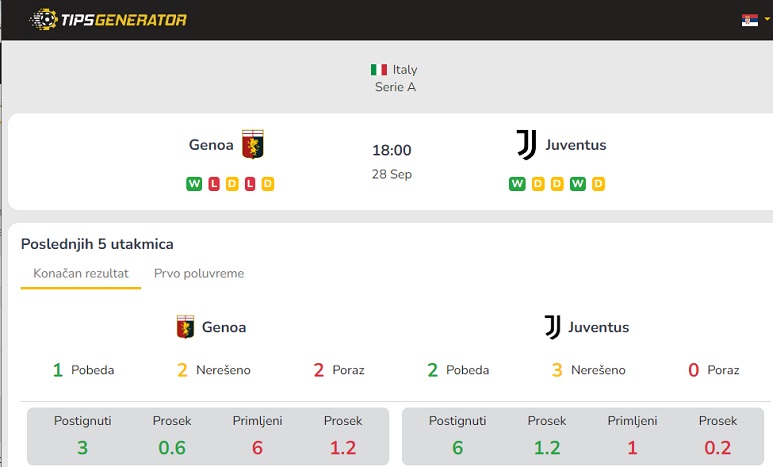Viewport: 773px width, 467px height.
Task: Click the TipsGenerator logo
Action: click(108, 20)
